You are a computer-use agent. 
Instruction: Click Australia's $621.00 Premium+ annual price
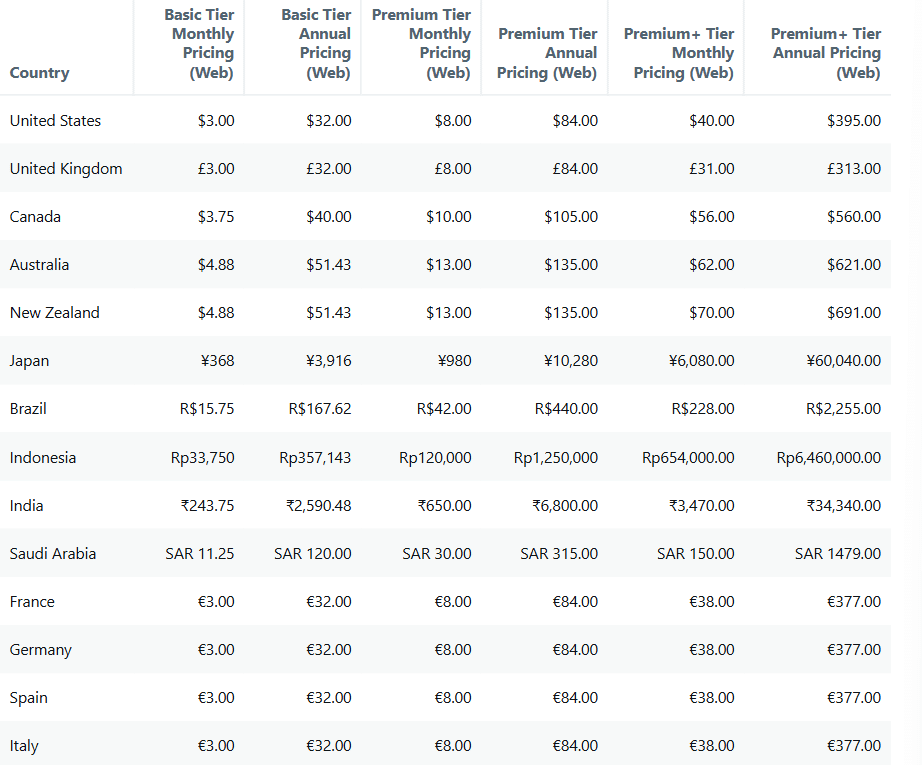[854, 265]
